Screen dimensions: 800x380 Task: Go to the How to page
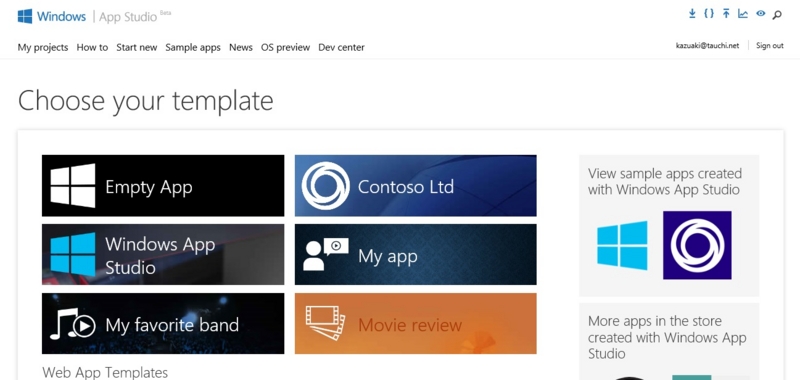[92, 47]
